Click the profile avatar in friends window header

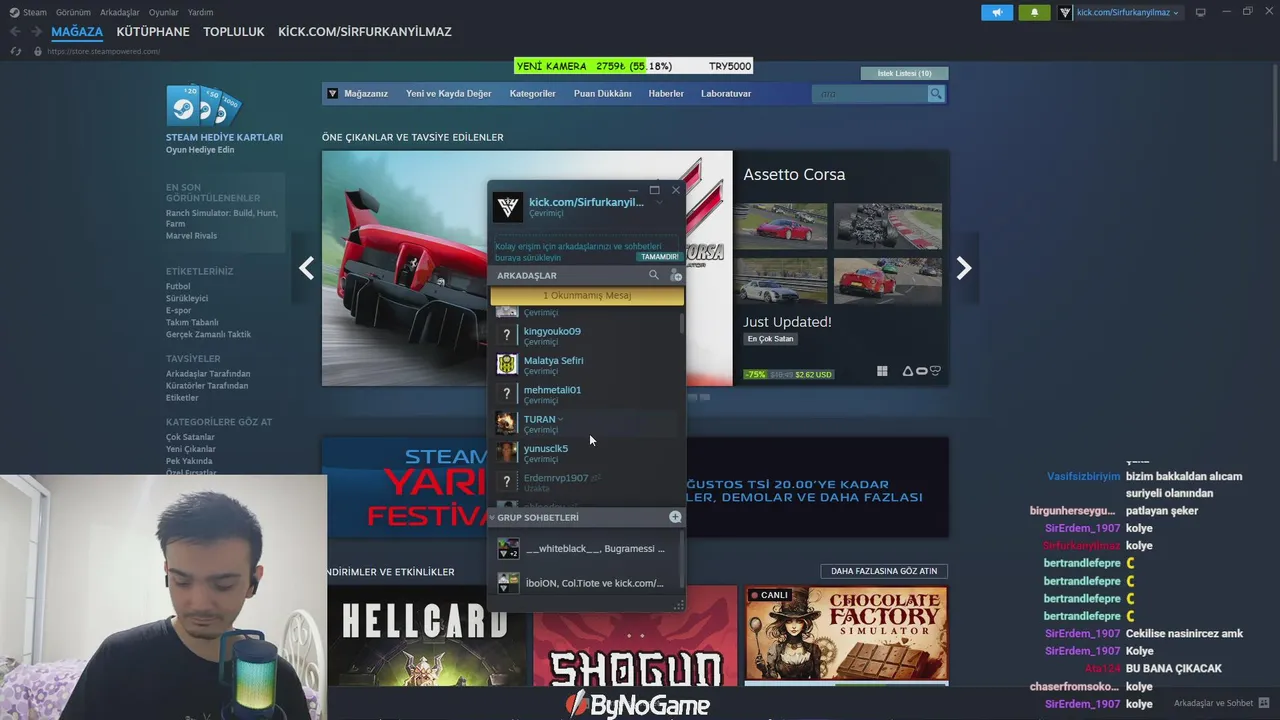(507, 207)
